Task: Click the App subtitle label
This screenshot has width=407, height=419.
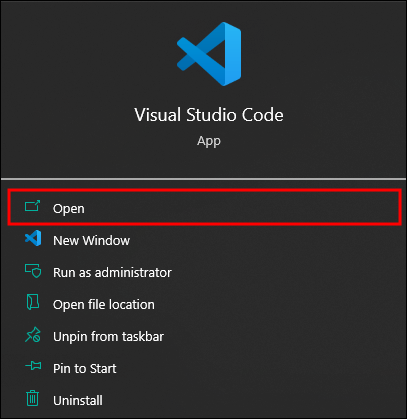Action: pos(209,141)
